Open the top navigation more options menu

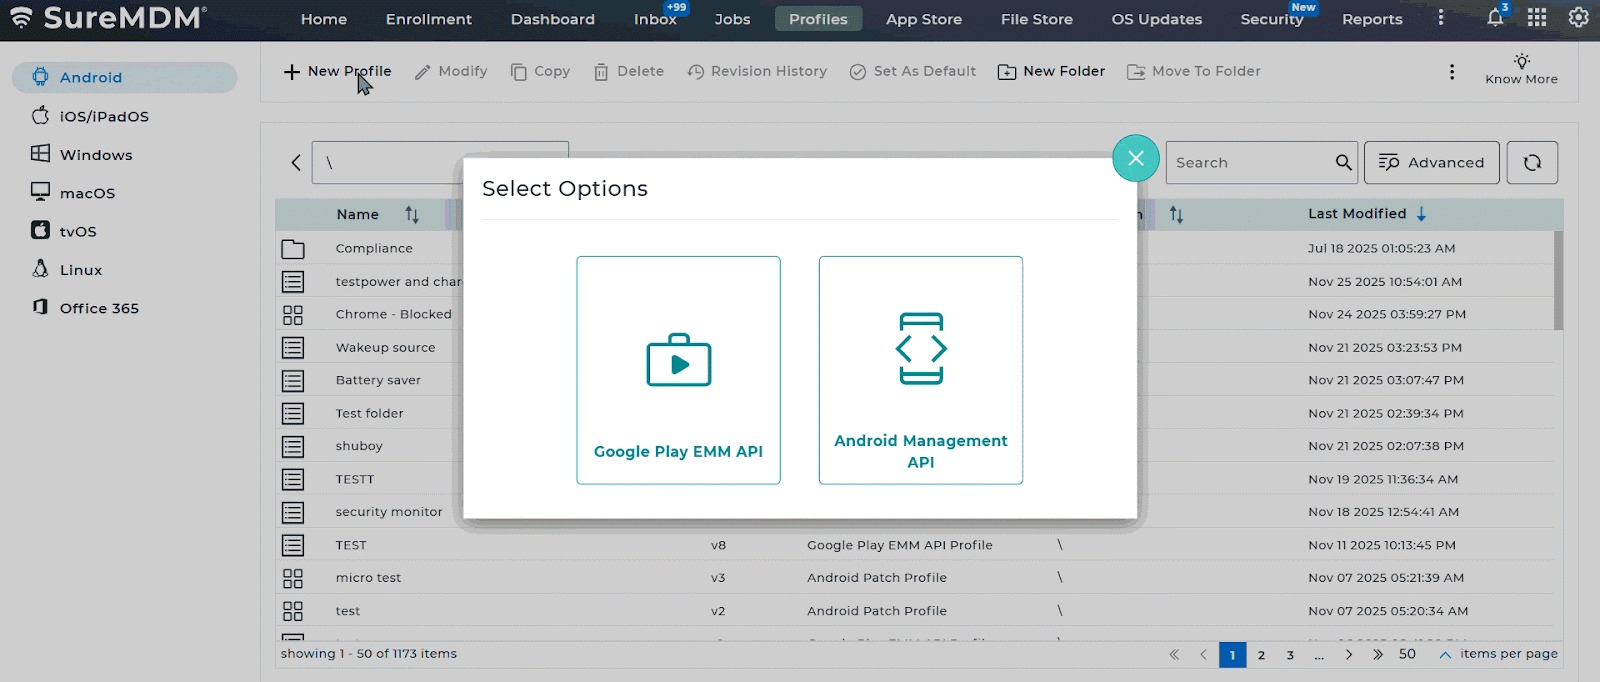(x=1440, y=18)
